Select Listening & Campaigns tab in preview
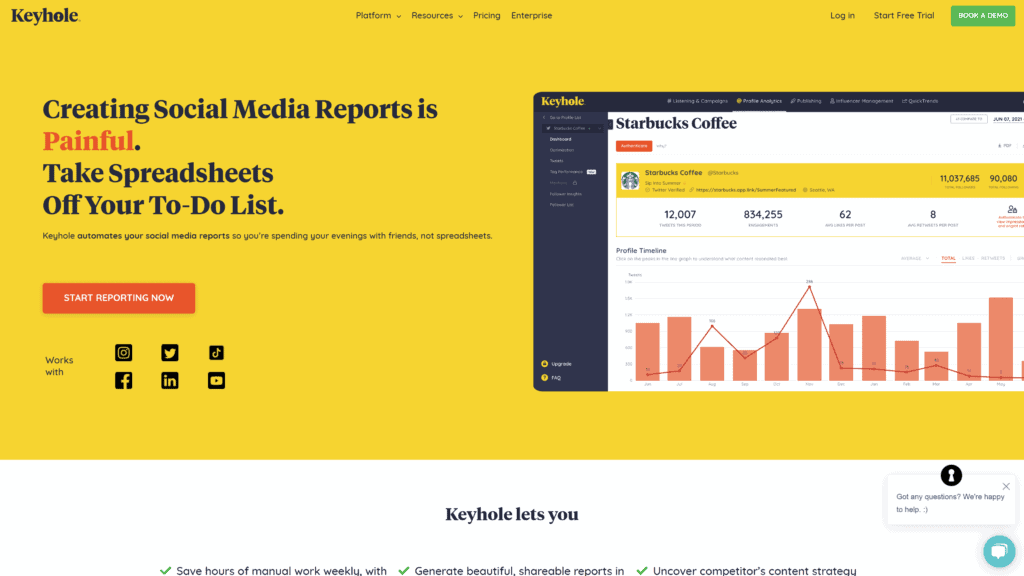The height and width of the screenshot is (576, 1024). pos(697,101)
